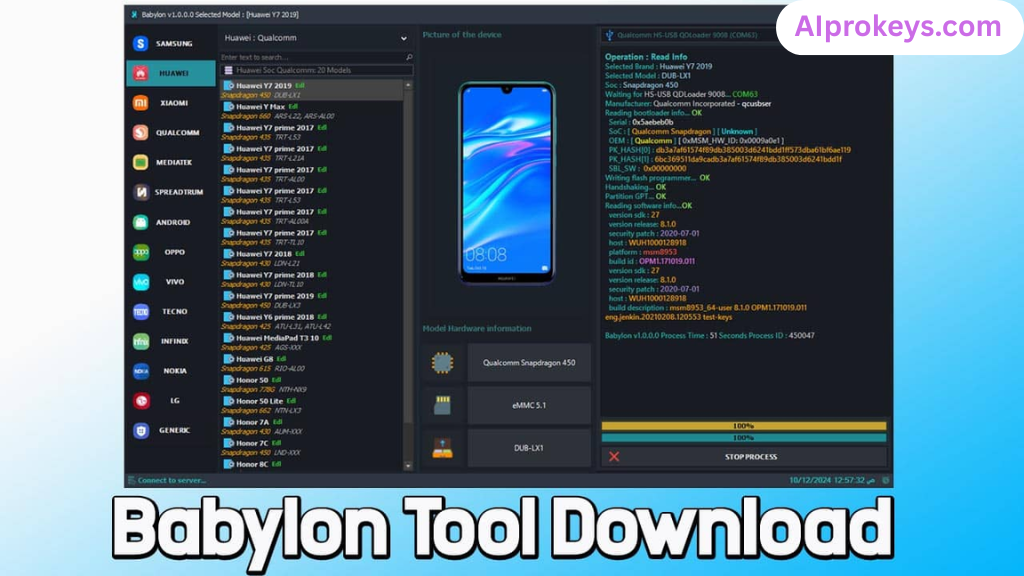Select Honor 50 model

[312, 385]
